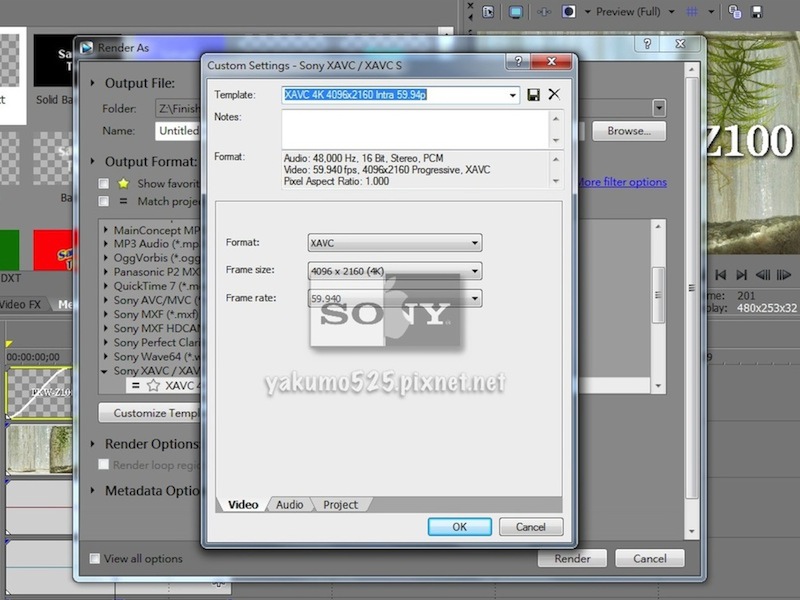
Task: Switch to the Video tab
Action: [243, 505]
